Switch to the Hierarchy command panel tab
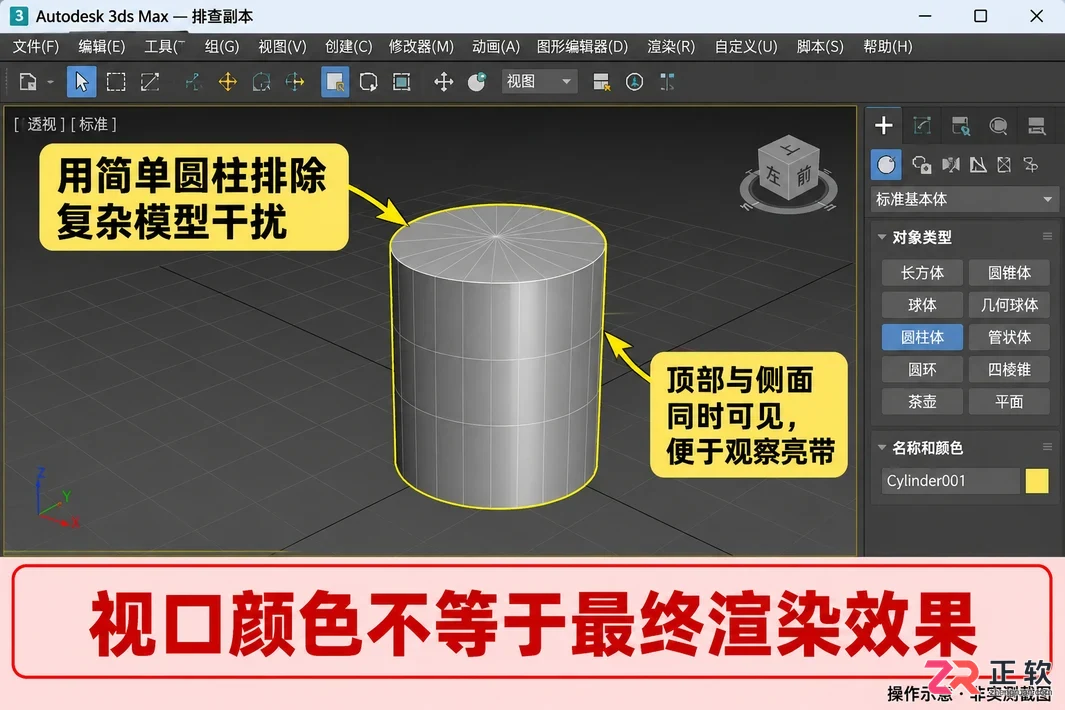This screenshot has width=1065, height=710. tap(960, 125)
